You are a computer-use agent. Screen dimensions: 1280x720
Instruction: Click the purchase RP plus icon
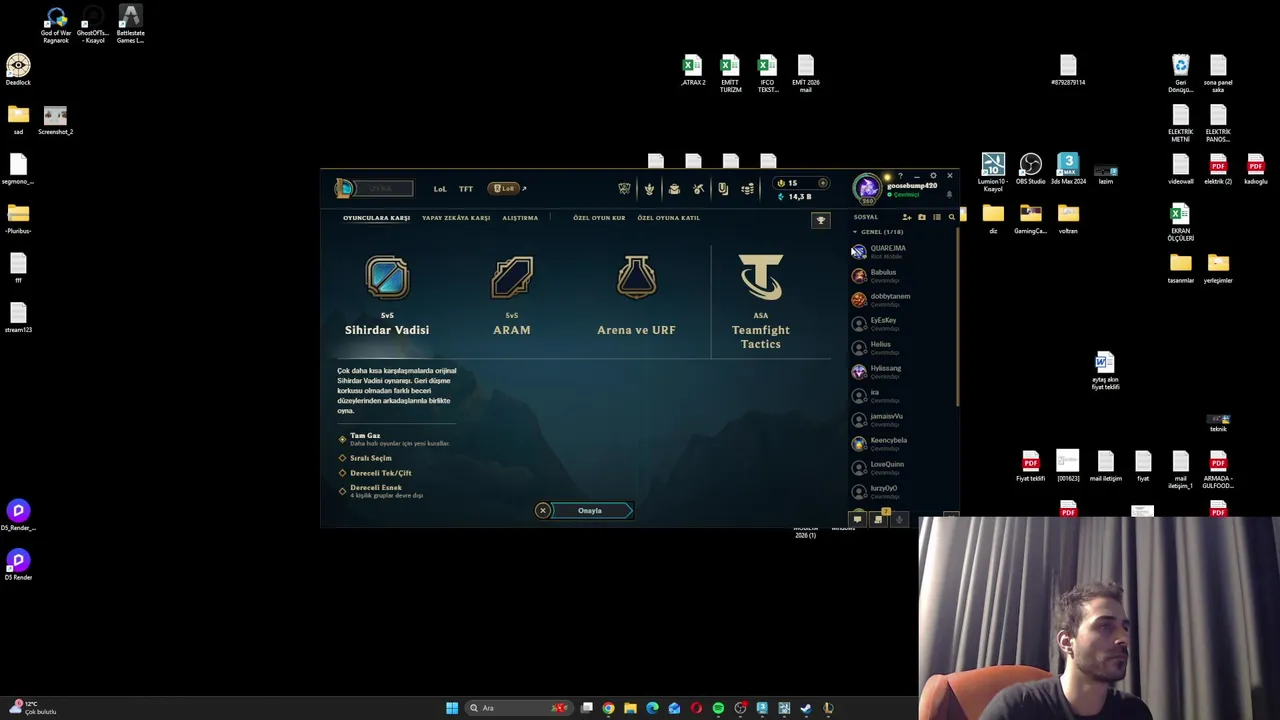pos(823,183)
